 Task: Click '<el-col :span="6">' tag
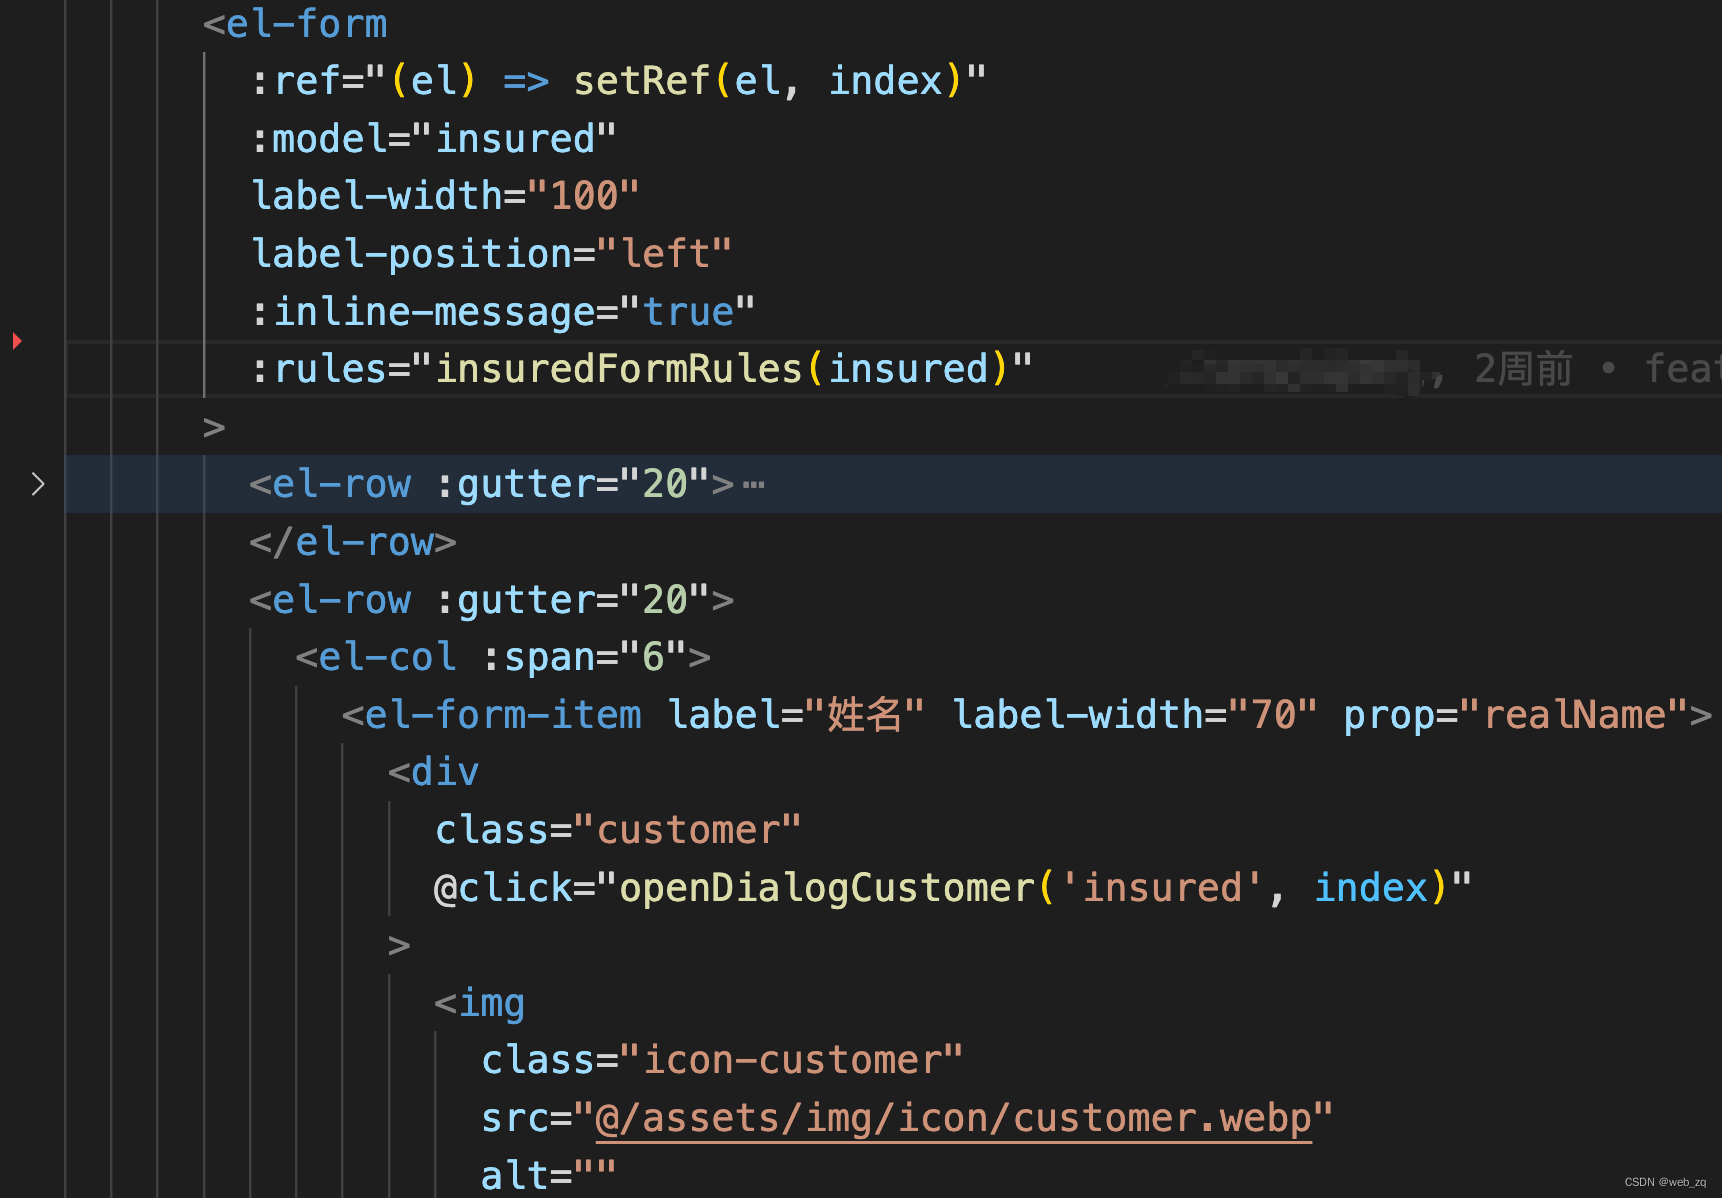(x=503, y=657)
